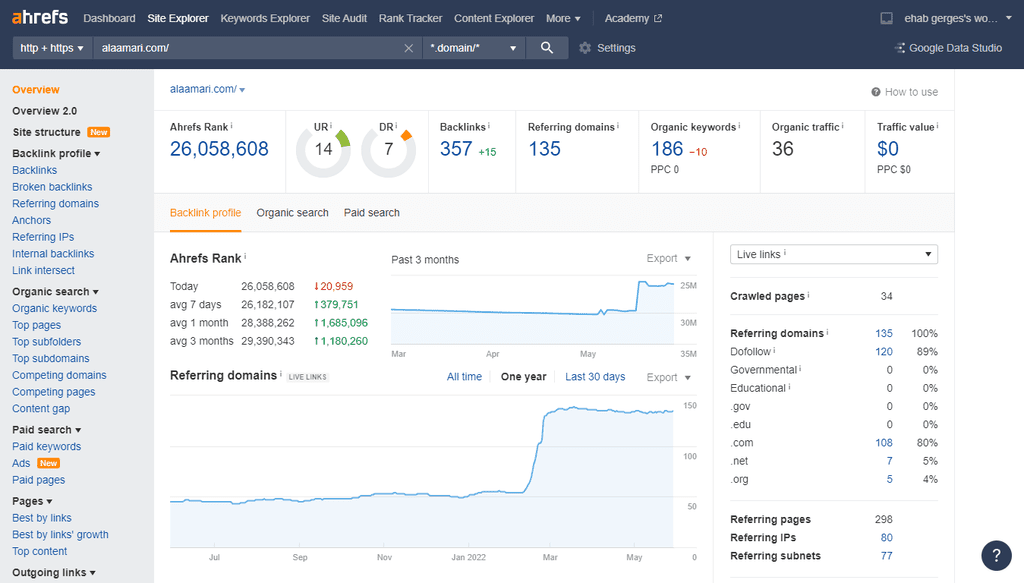Click the How to use help icon
1024x583 pixels.
click(876, 92)
